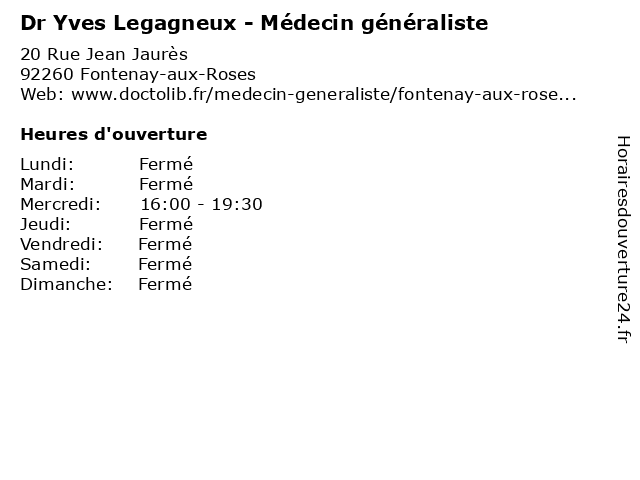This screenshot has height=480, width=640.
Task: Select Fermé status next to Mardi
Action: (x=165, y=184)
